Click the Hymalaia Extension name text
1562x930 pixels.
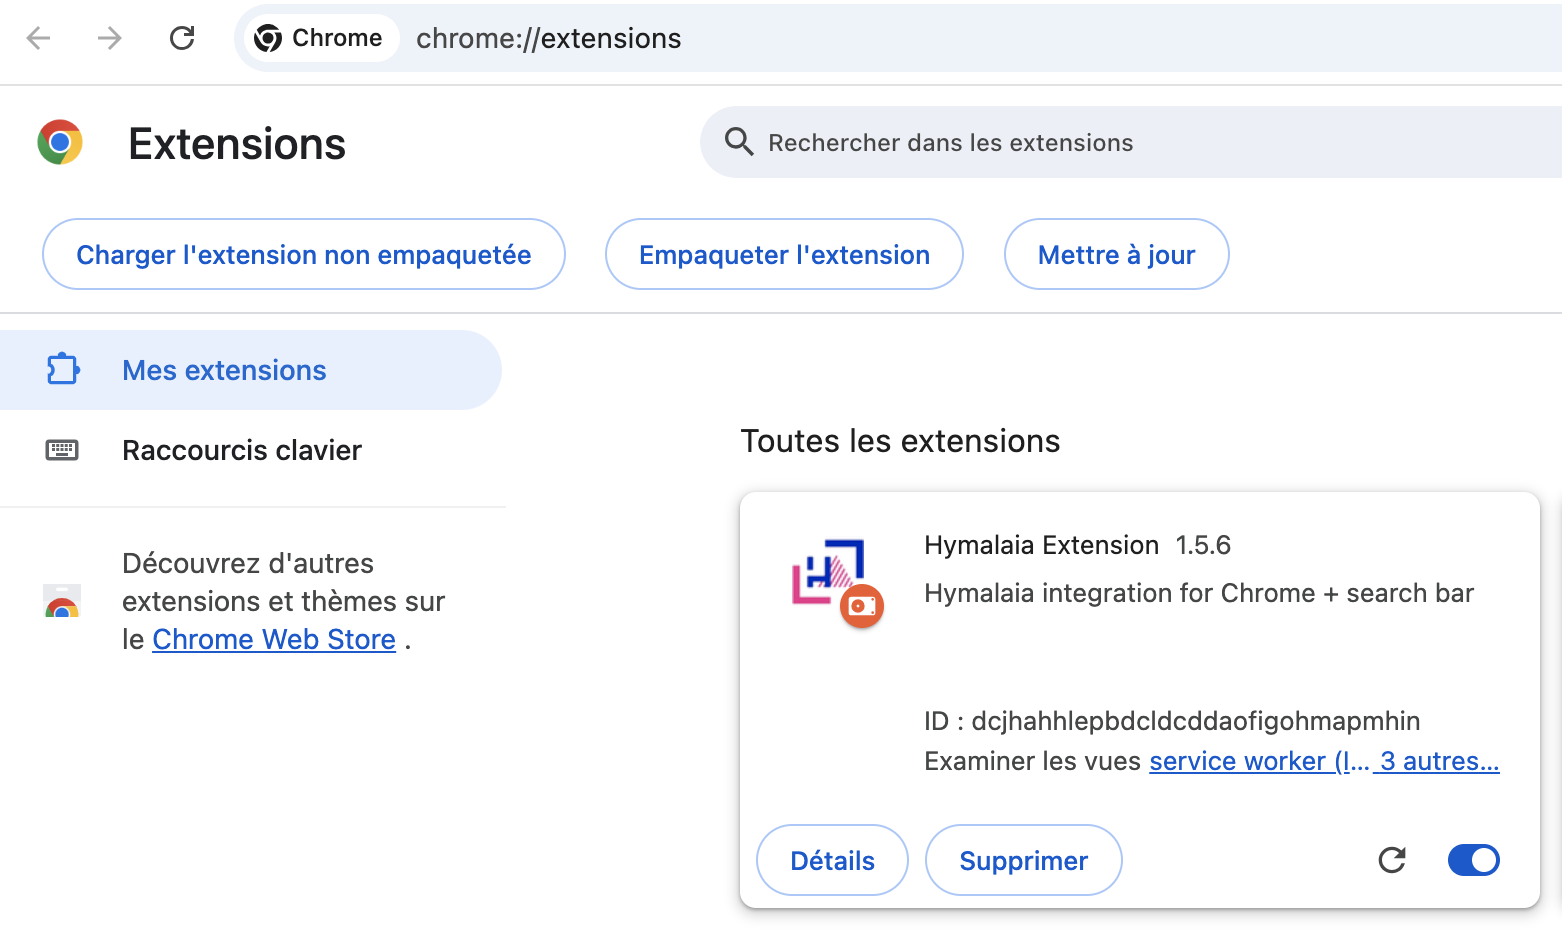pos(1041,545)
